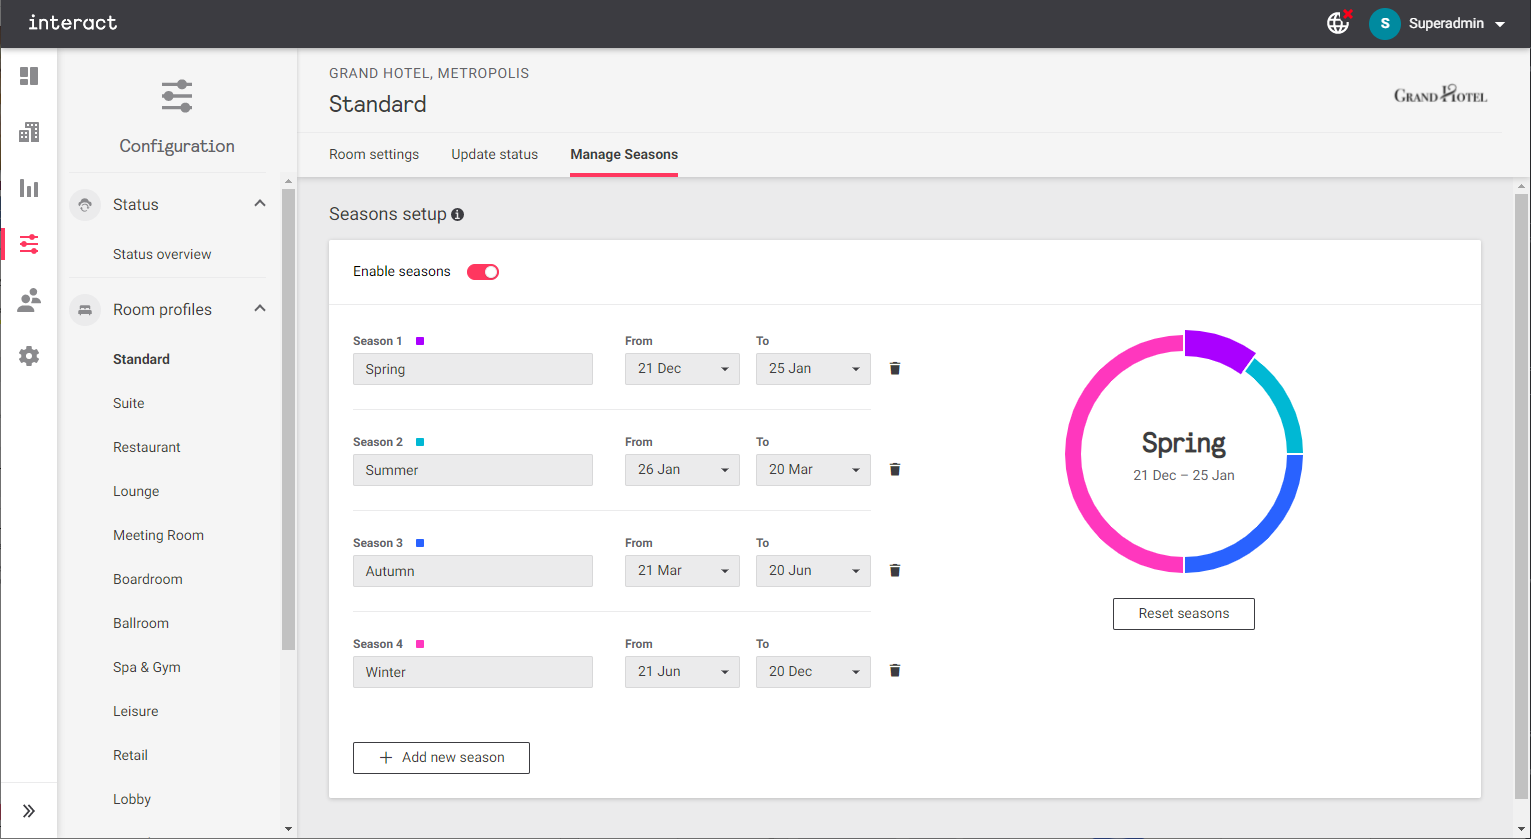Open the dashboard icon in left rail

point(29,76)
